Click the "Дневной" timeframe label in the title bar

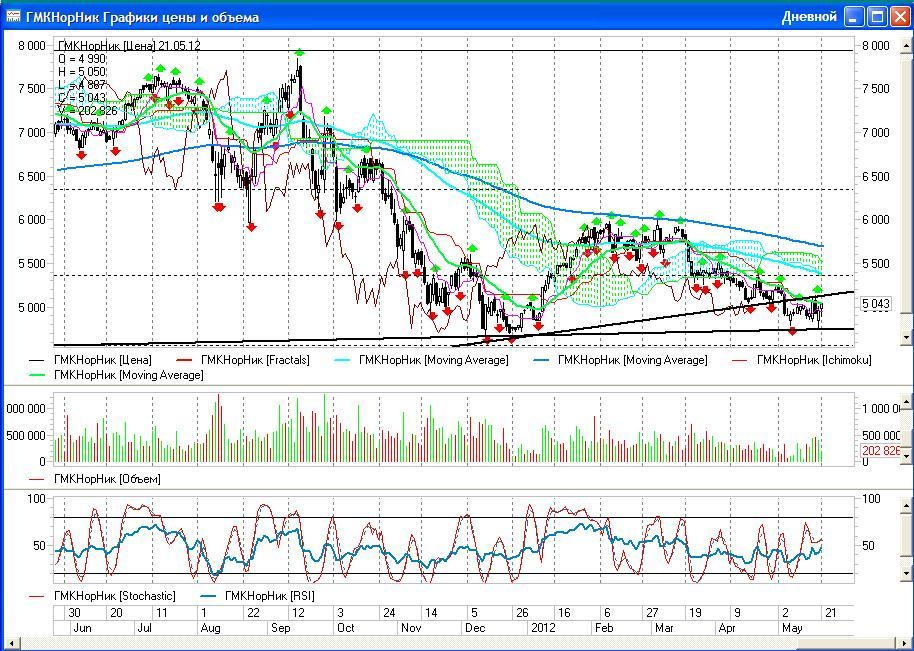(809, 17)
